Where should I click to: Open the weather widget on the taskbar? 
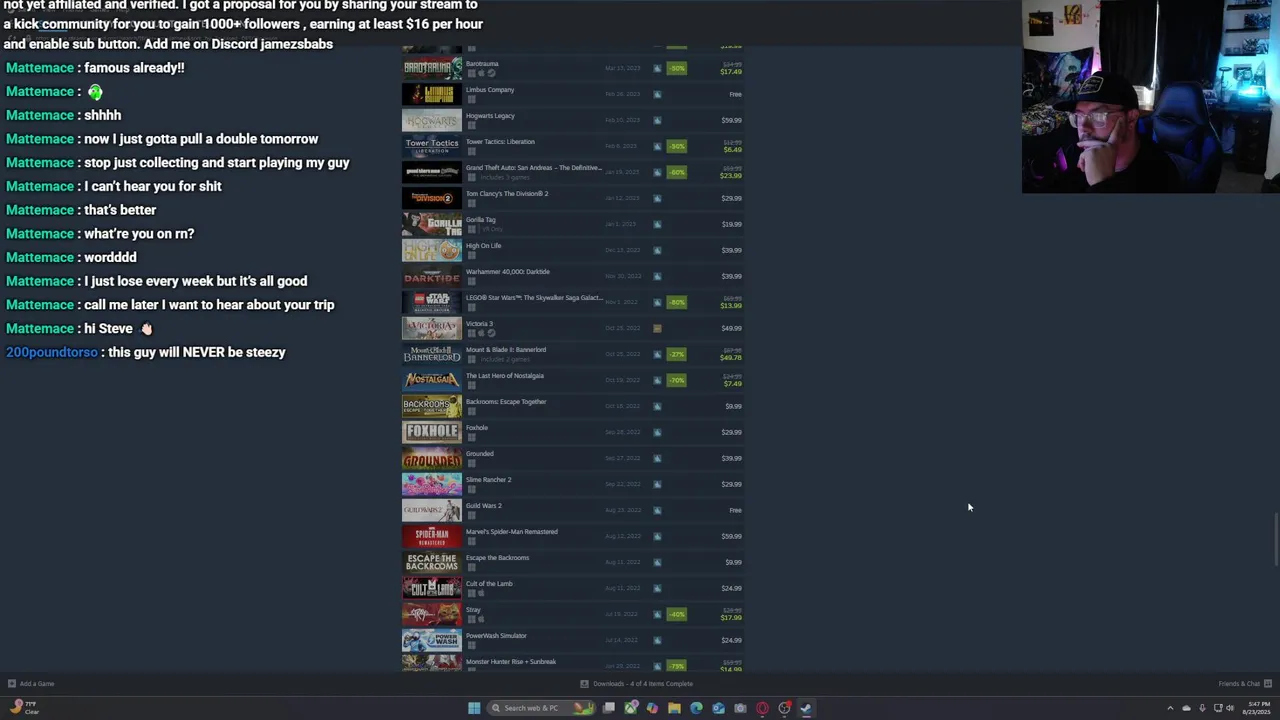[24, 708]
